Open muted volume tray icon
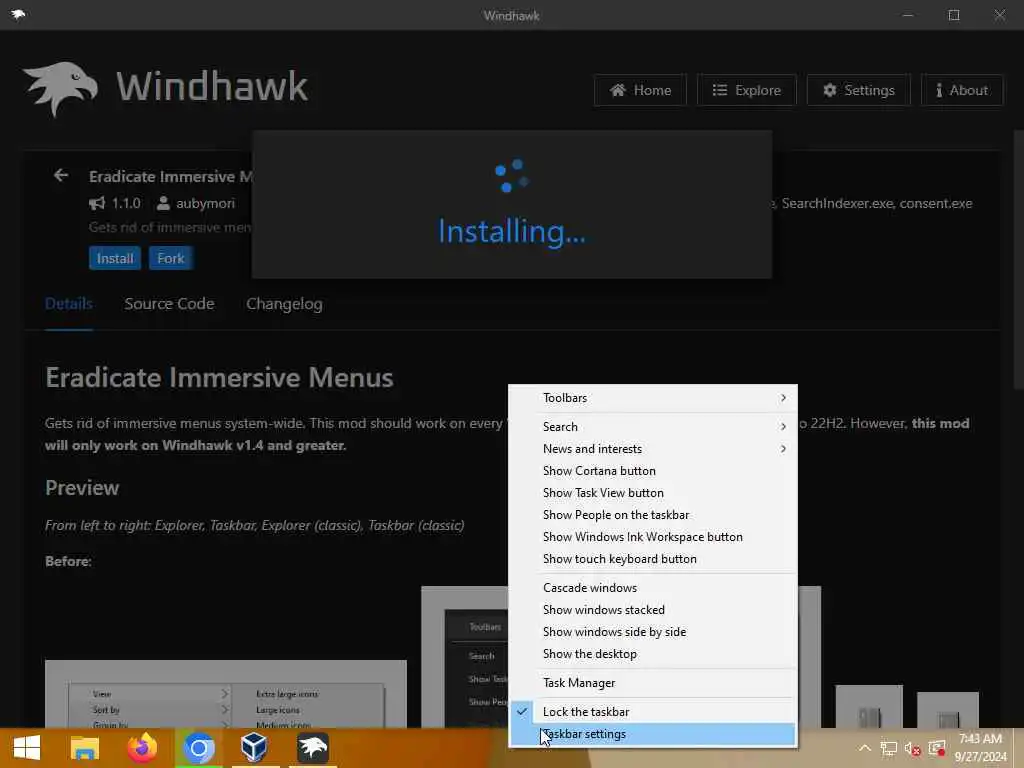 tap(912, 748)
